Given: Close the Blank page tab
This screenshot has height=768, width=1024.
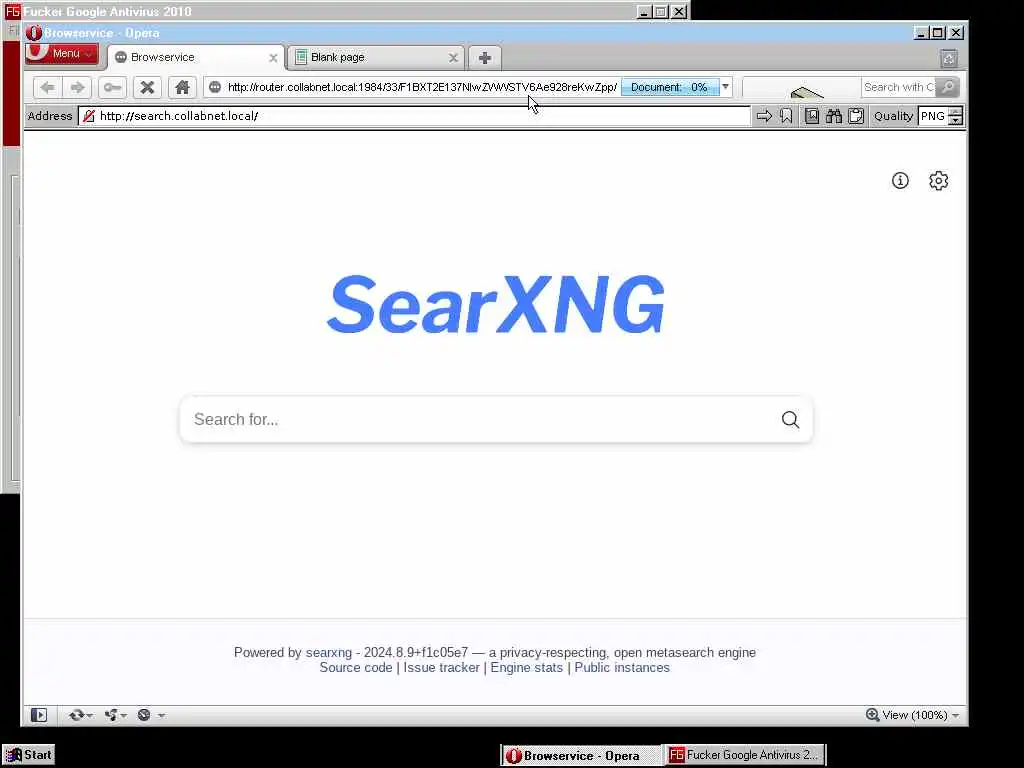Looking at the screenshot, I should click(453, 58).
